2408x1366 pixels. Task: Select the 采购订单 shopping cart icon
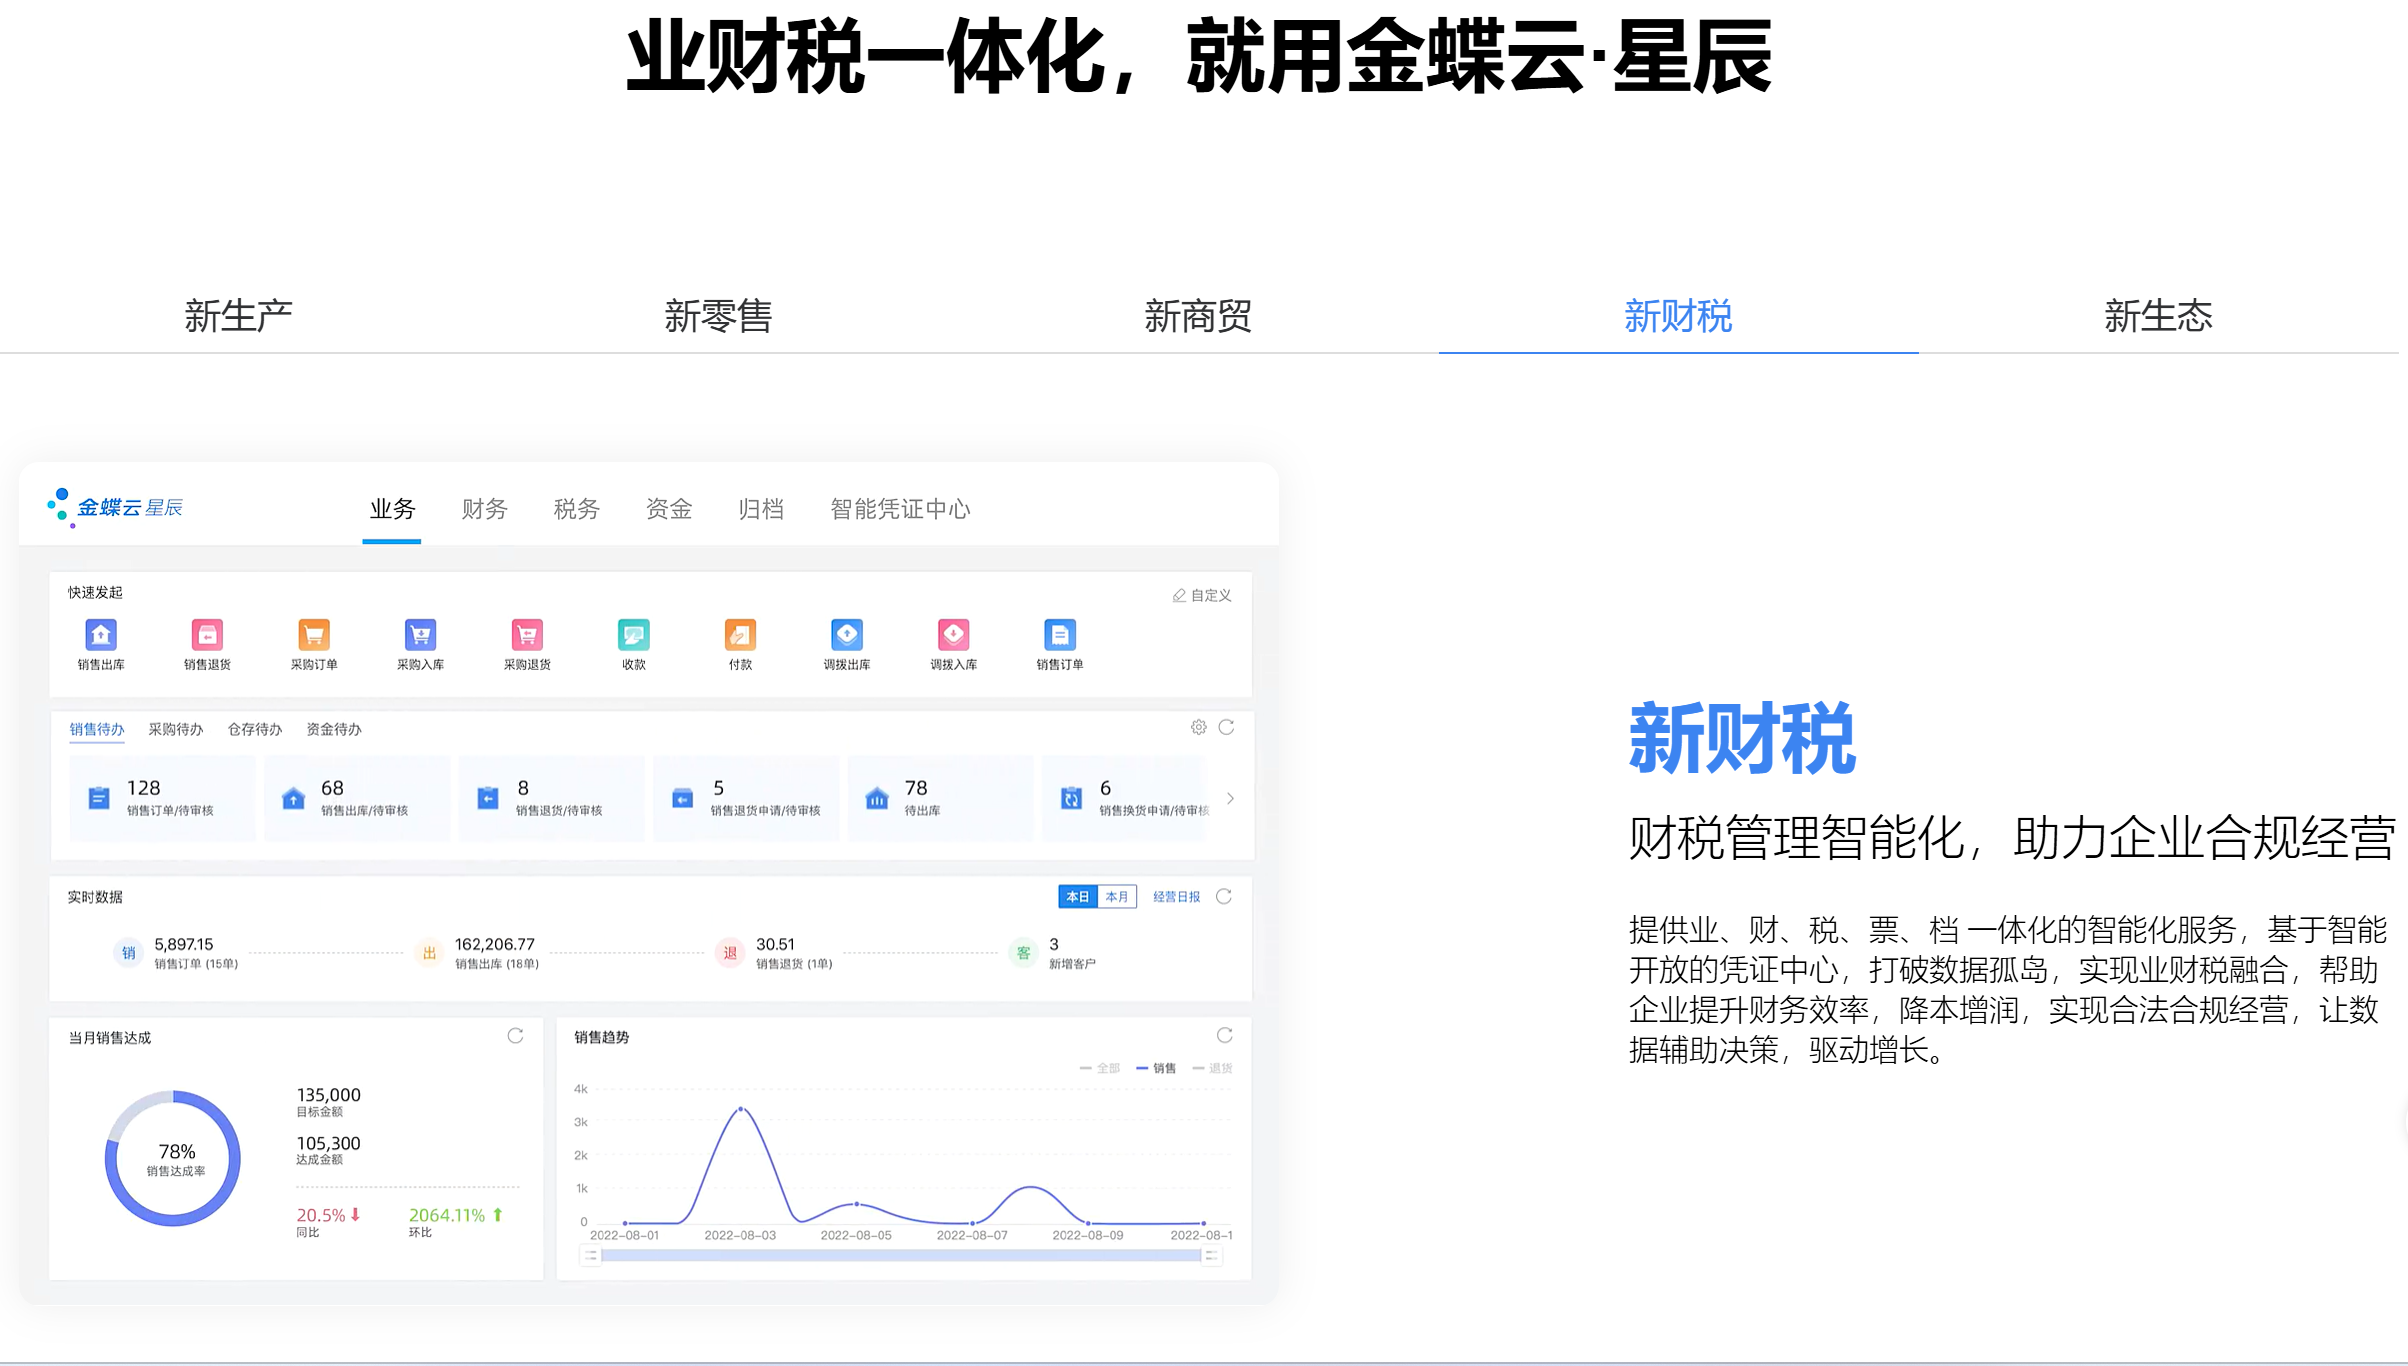coord(314,634)
